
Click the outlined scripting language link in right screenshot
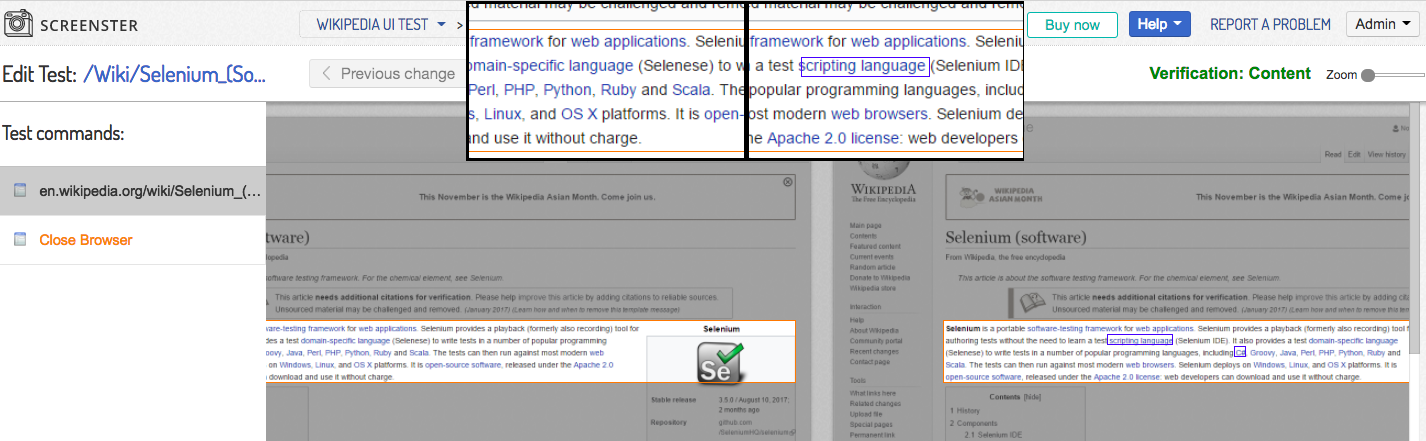pyautogui.click(x=1140, y=340)
